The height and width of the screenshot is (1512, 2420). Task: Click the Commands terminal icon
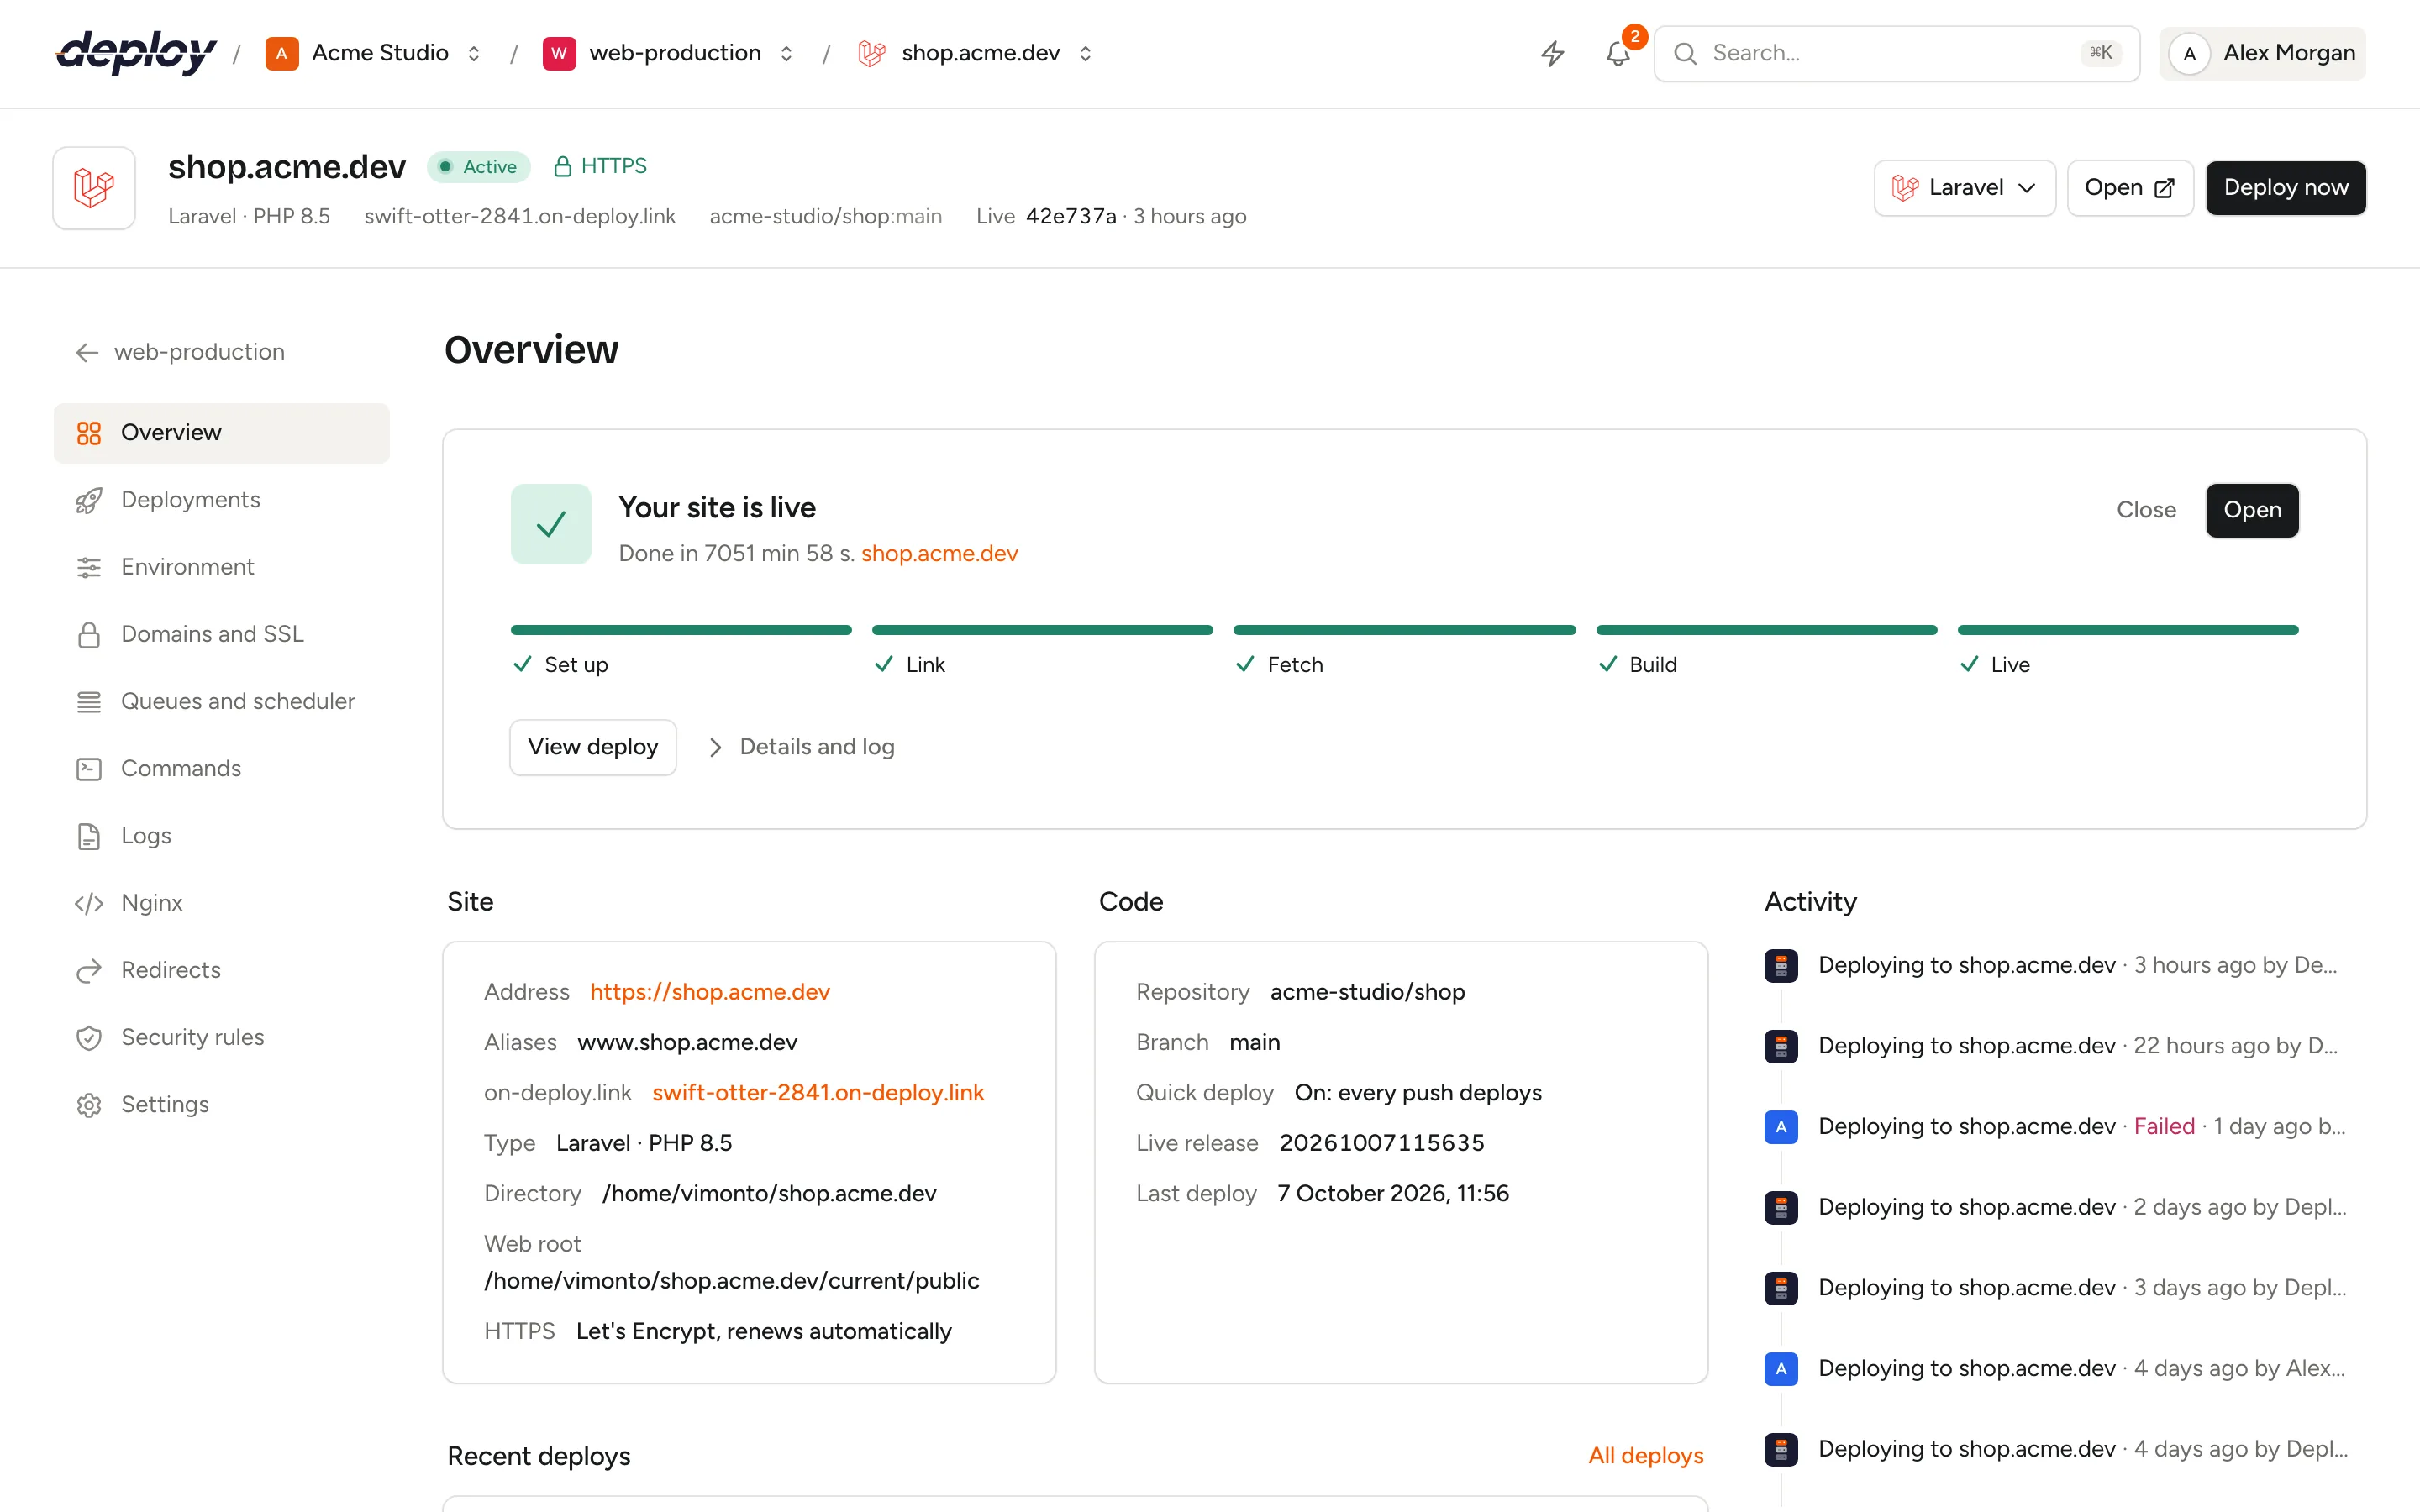(x=89, y=769)
